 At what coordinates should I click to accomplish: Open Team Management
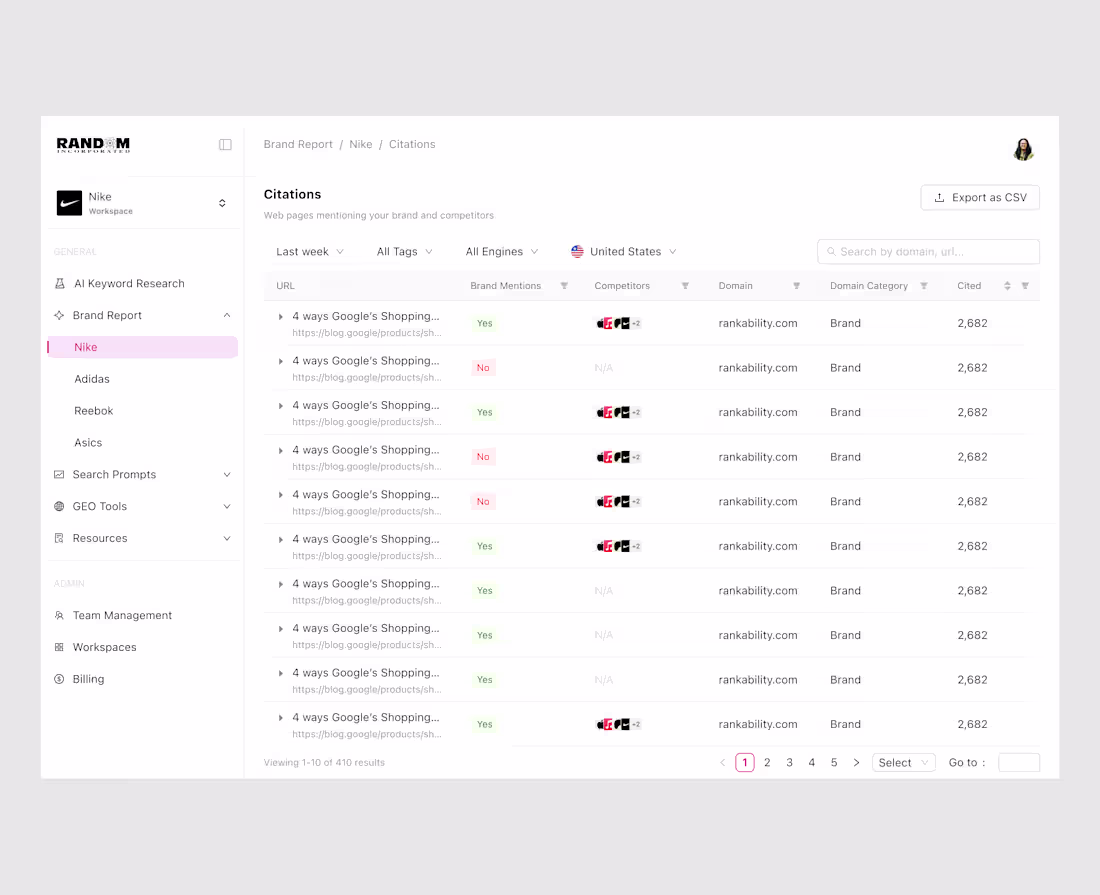tap(122, 615)
